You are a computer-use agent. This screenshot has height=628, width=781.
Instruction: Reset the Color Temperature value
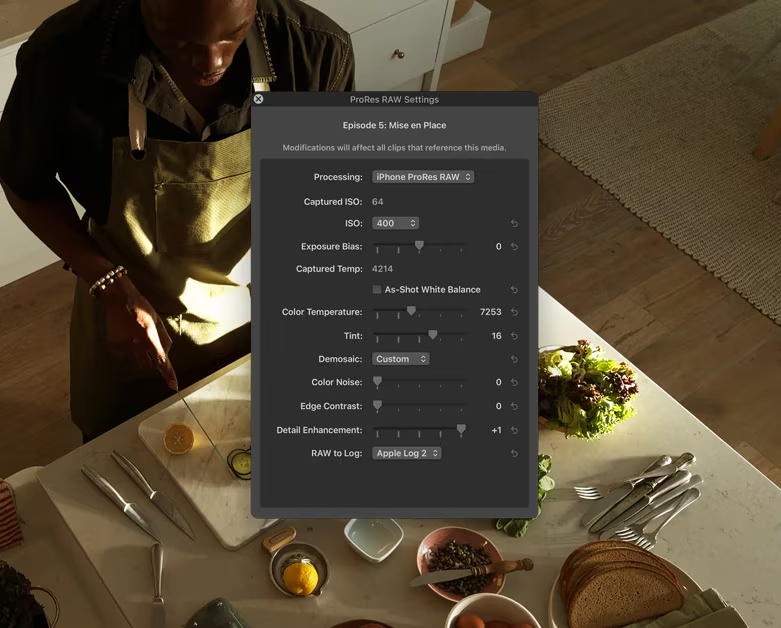coord(514,312)
